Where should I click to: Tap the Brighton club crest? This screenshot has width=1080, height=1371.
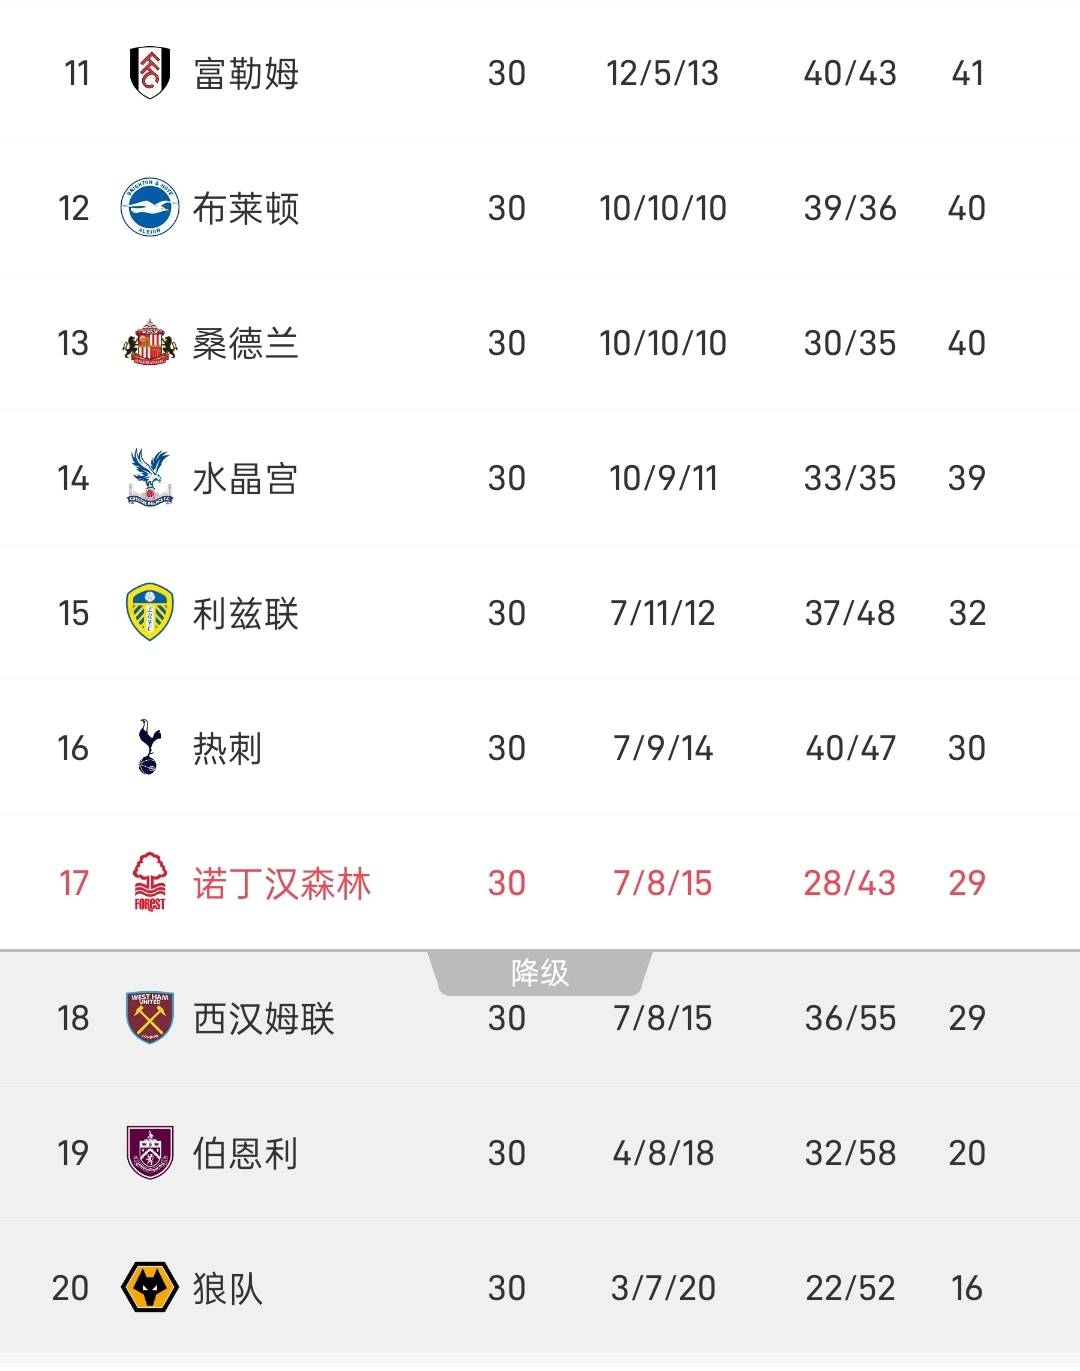pyautogui.click(x=150, y=208)
